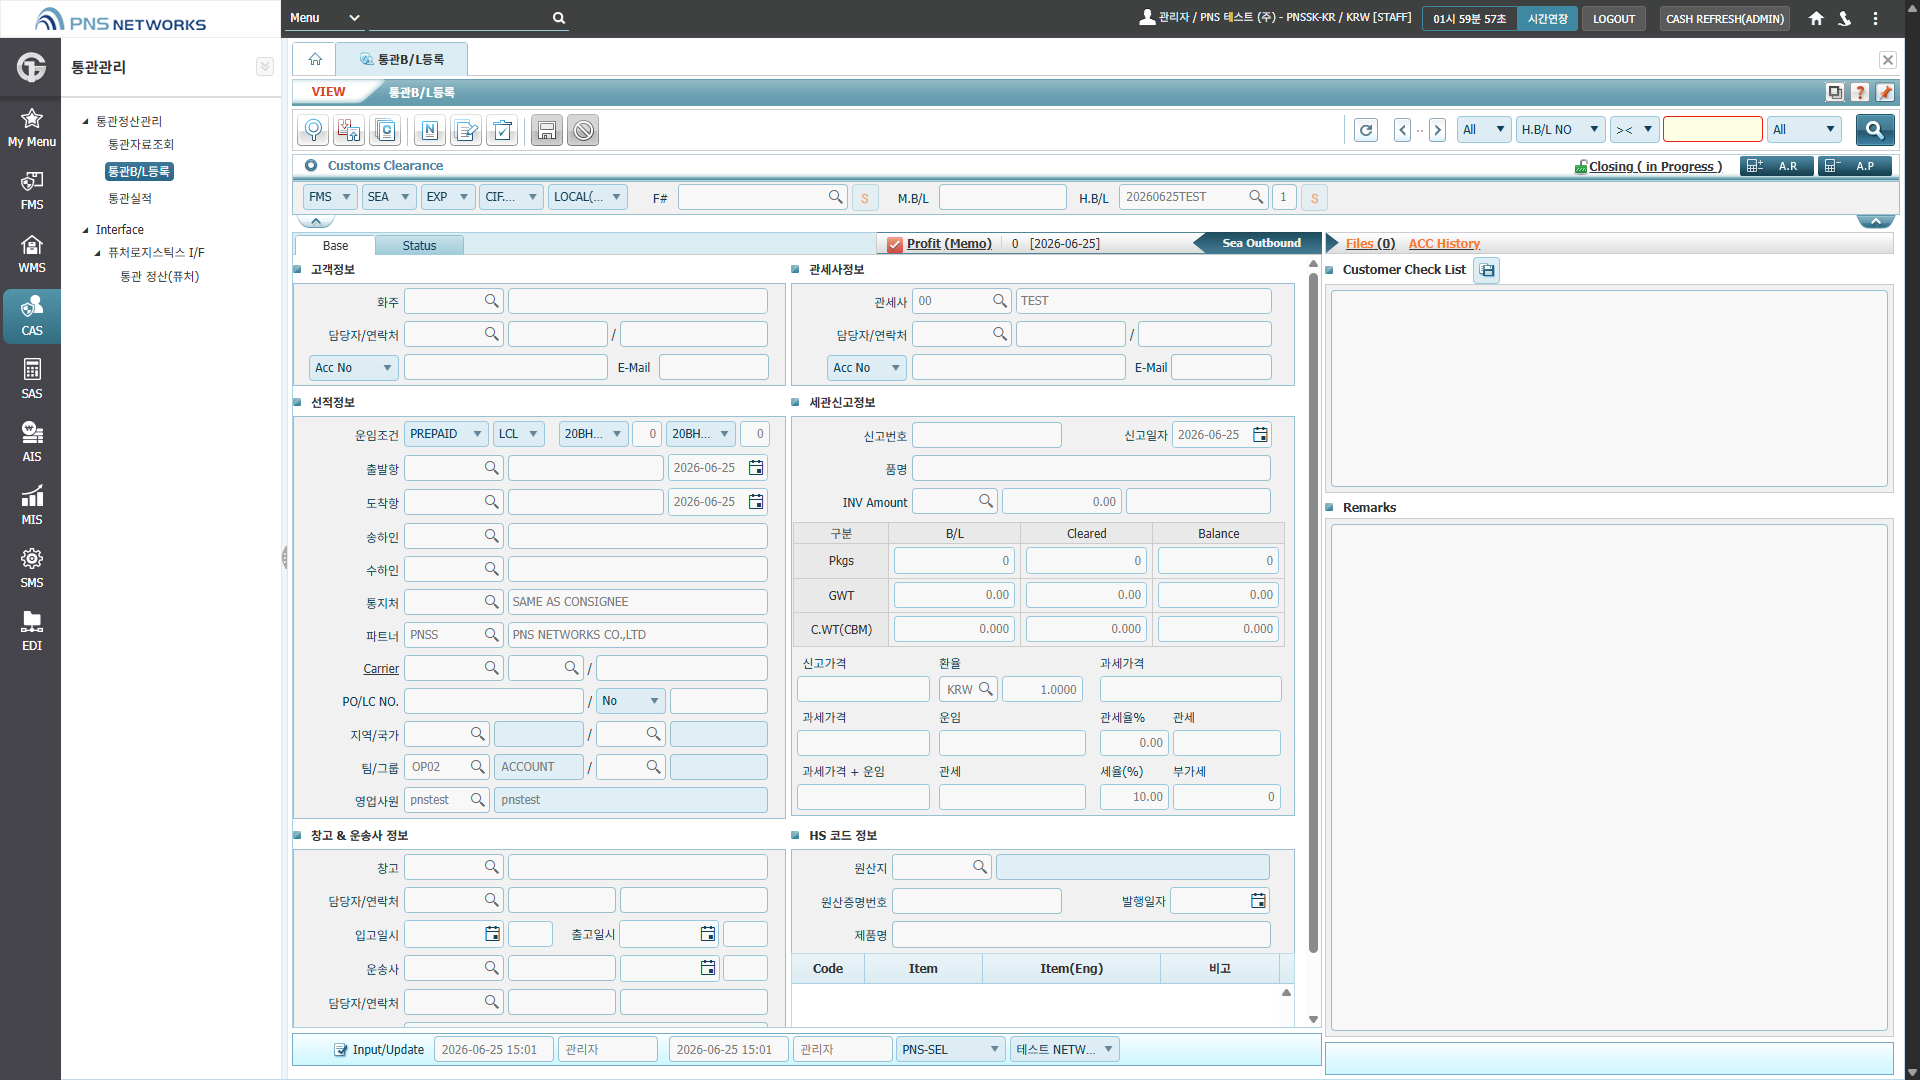The width and height of the screenshot is (1920, 1080).
Task: Open the EDI module in left sidebar
Action: click(x=32, y=631)
